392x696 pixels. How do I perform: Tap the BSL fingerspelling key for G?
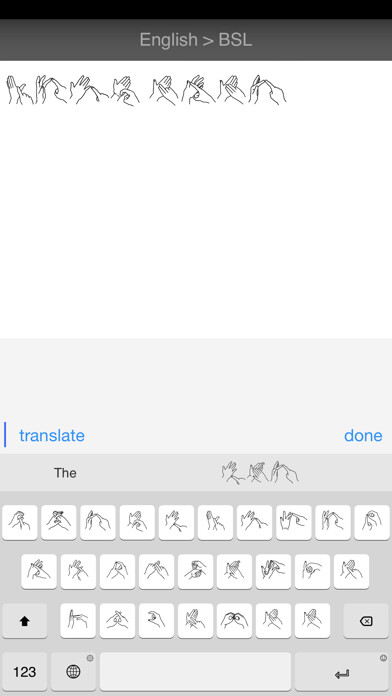[195, 571]
